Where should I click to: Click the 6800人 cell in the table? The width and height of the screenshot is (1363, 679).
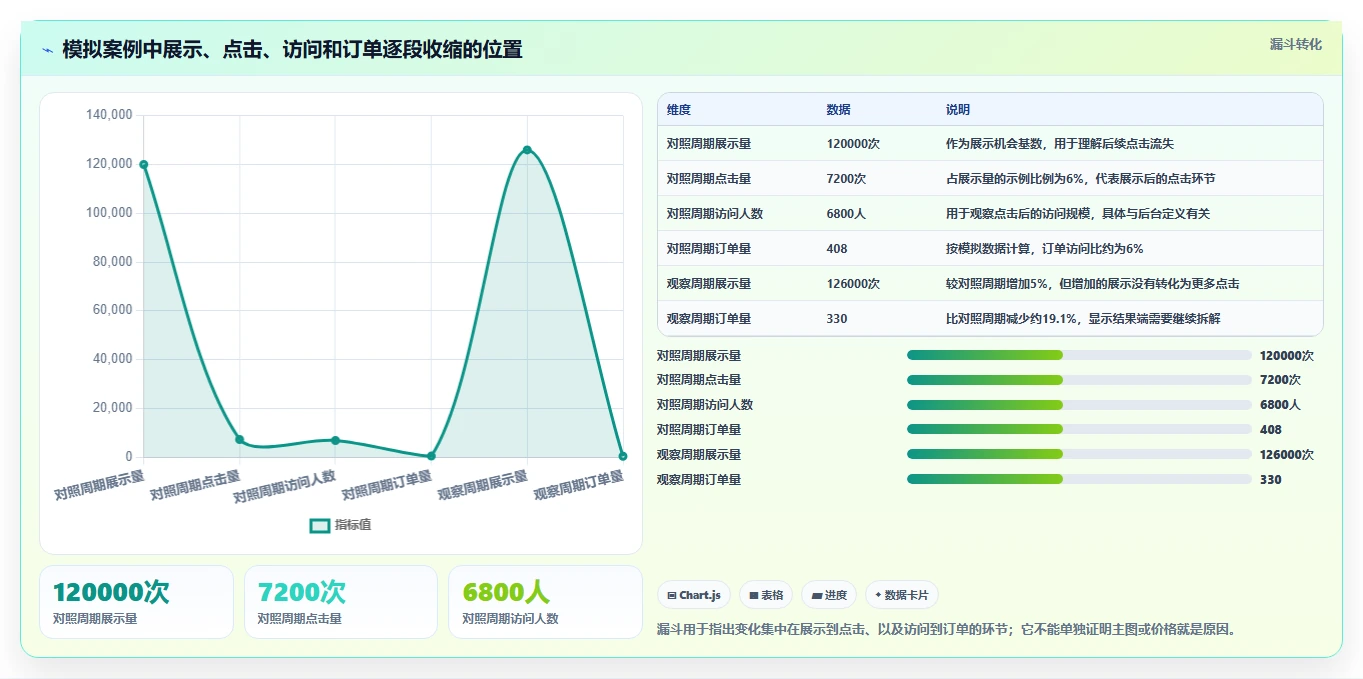[x=846, y=214]
